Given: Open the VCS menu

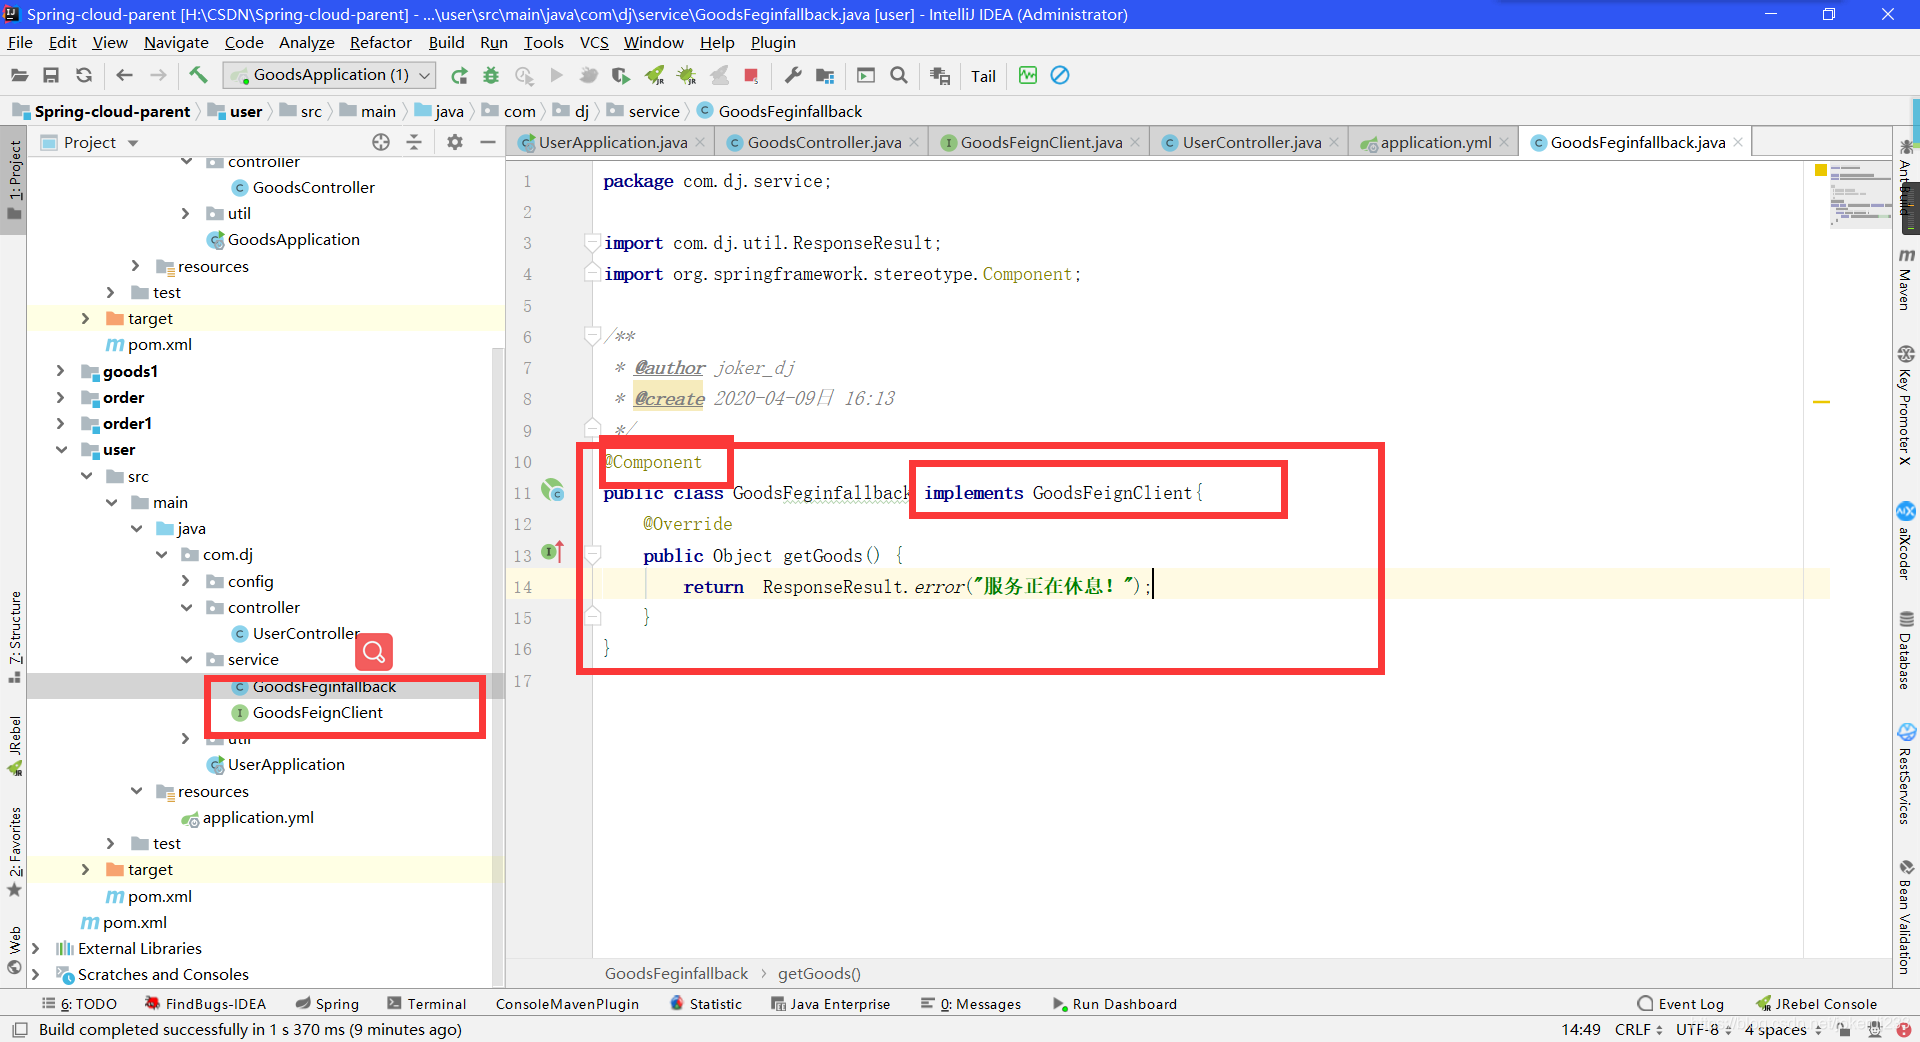Looking at the screenshot, I should [x=594, y=42].
